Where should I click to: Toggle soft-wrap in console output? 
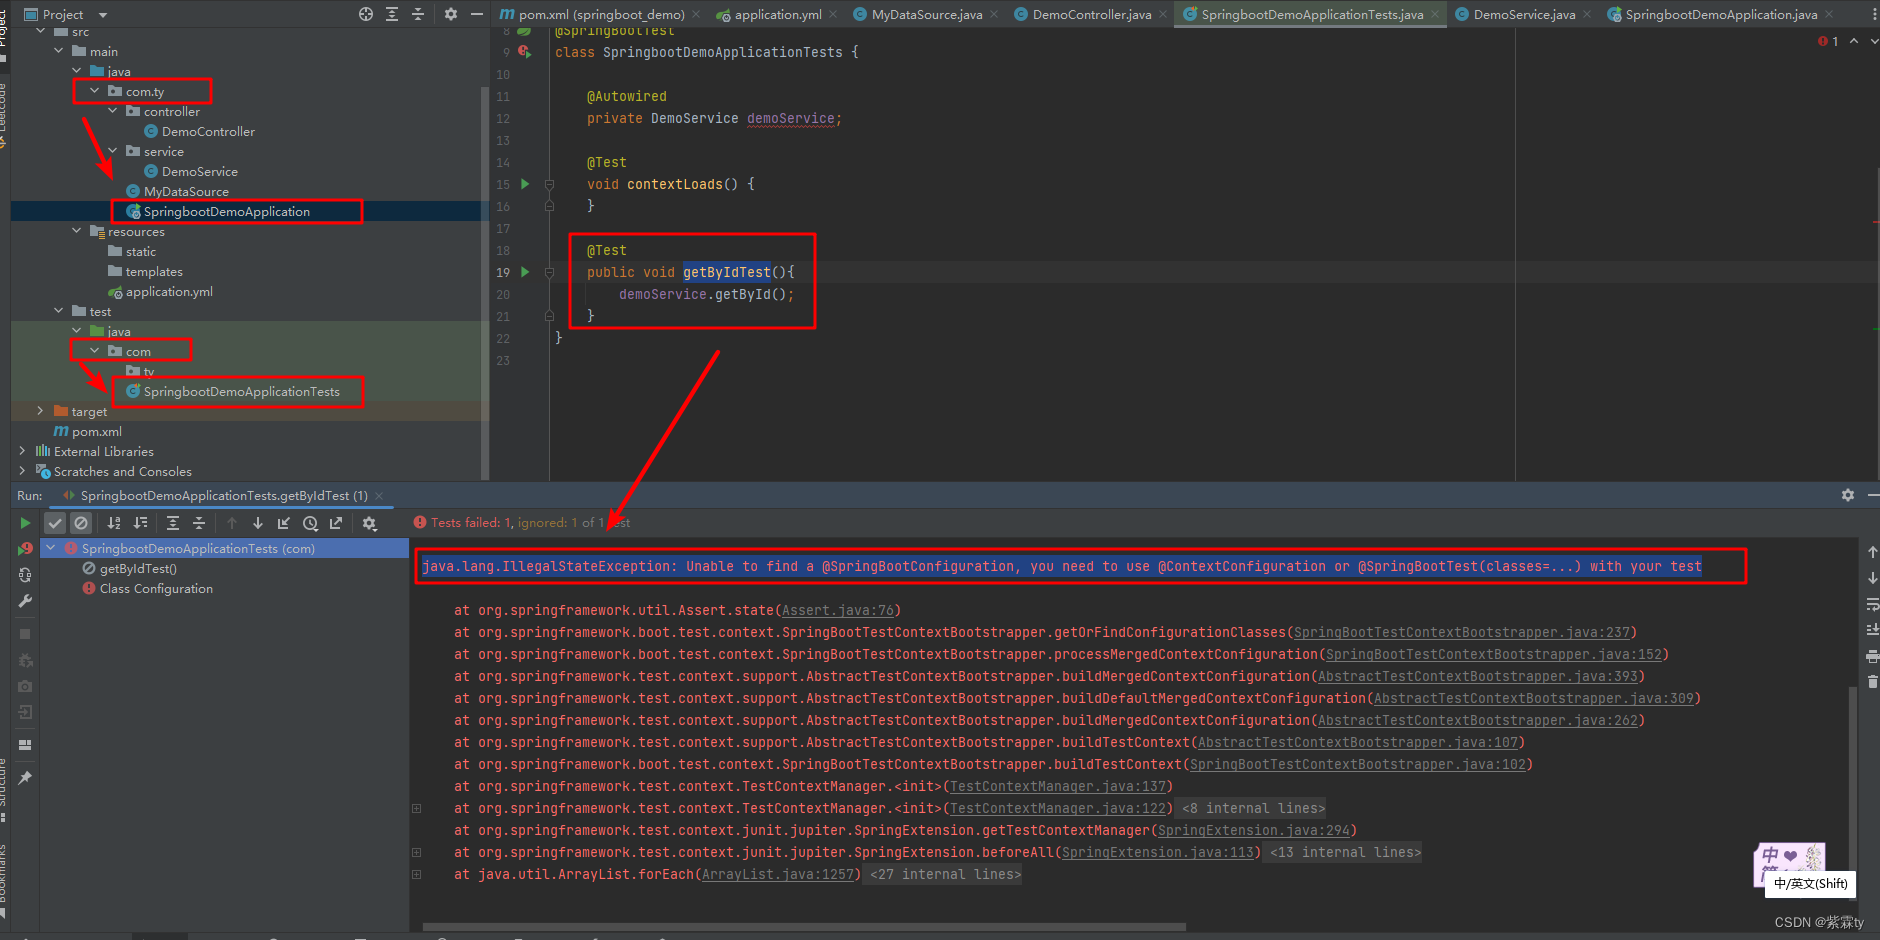[x=1872, y=604]
